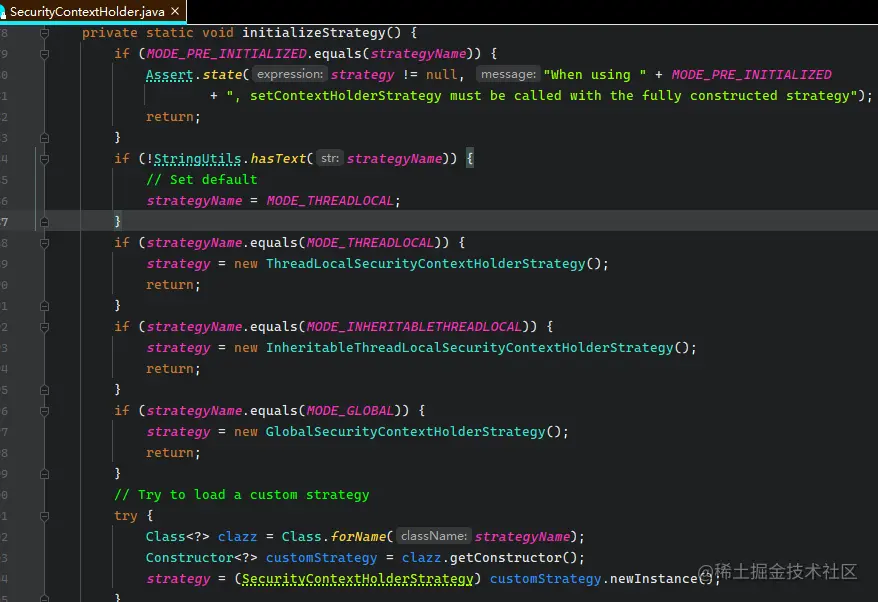Click the "When using " string literal
This screenshot has height=602, width=878.
[x=594, y=74]
